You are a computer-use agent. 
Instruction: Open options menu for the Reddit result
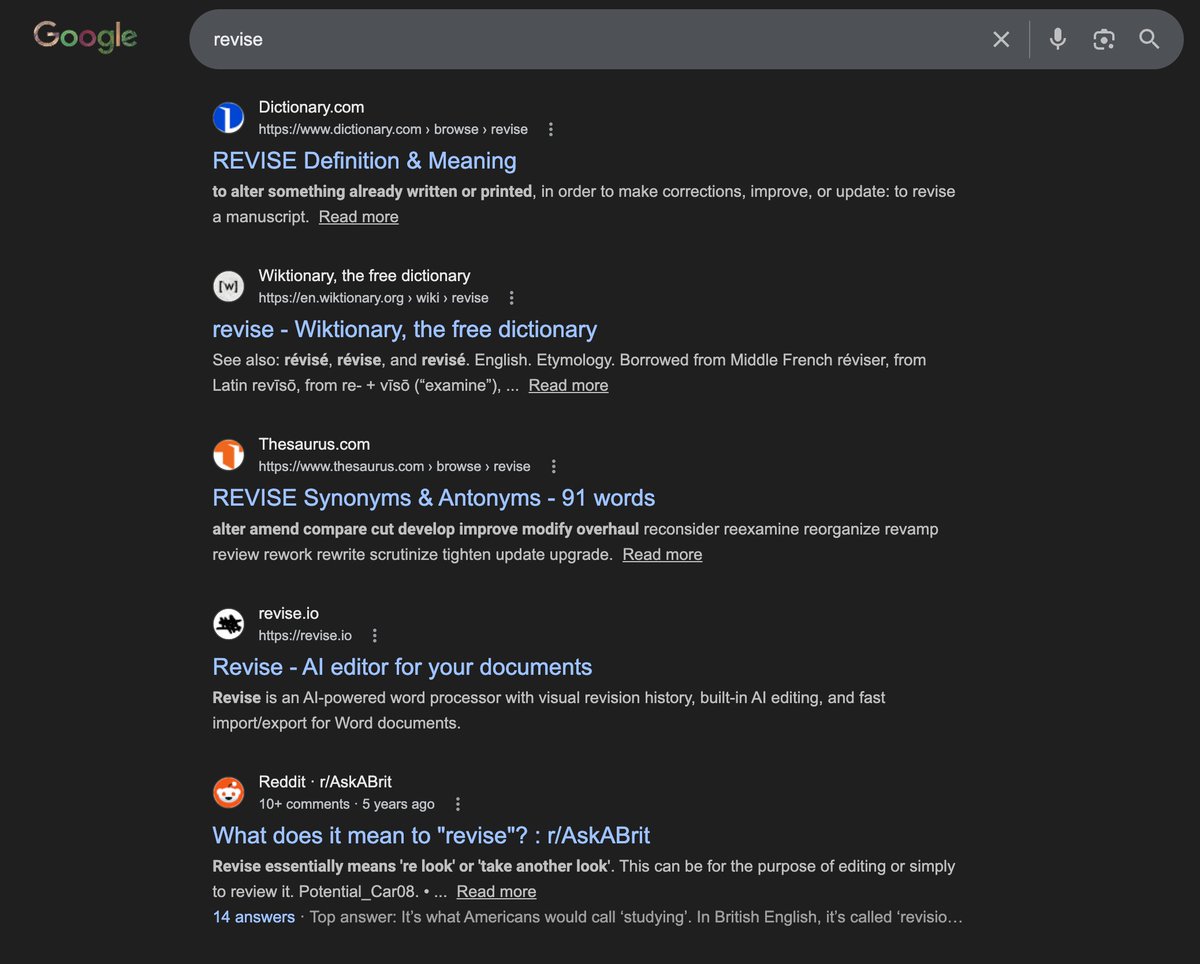(457, 803)
